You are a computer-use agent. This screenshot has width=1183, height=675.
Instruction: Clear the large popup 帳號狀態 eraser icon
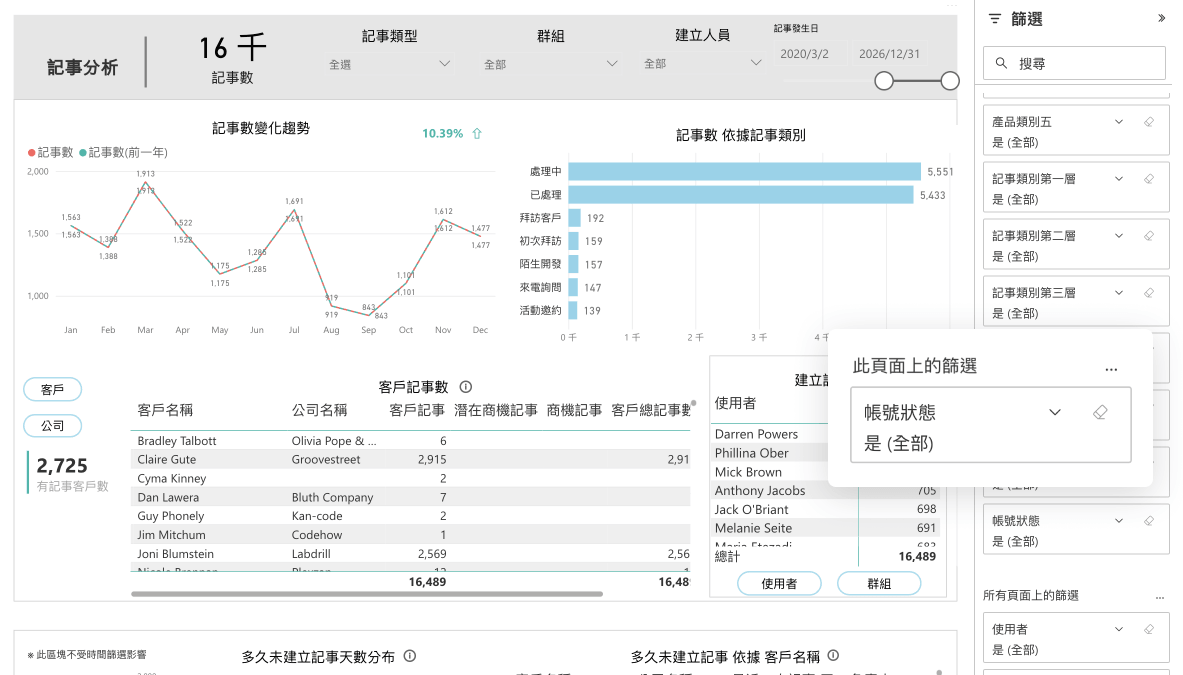pyautogui.click(x=1100, y=412)
